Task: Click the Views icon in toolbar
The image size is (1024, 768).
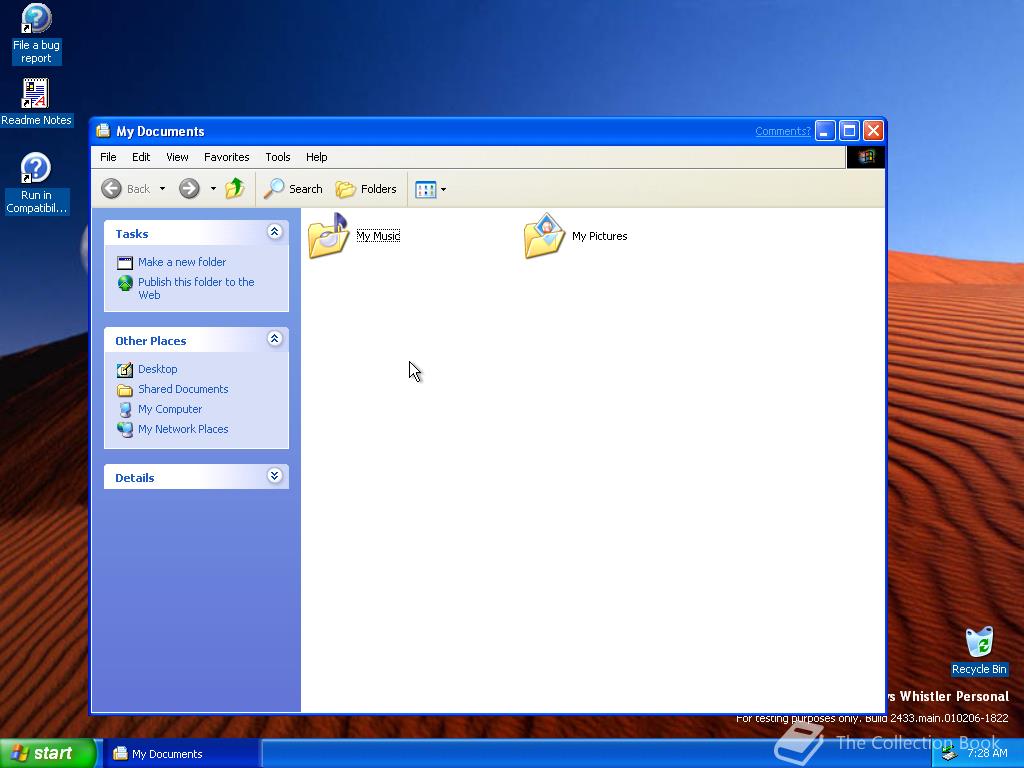Action: pyautogui.click(x=426, y=189)
